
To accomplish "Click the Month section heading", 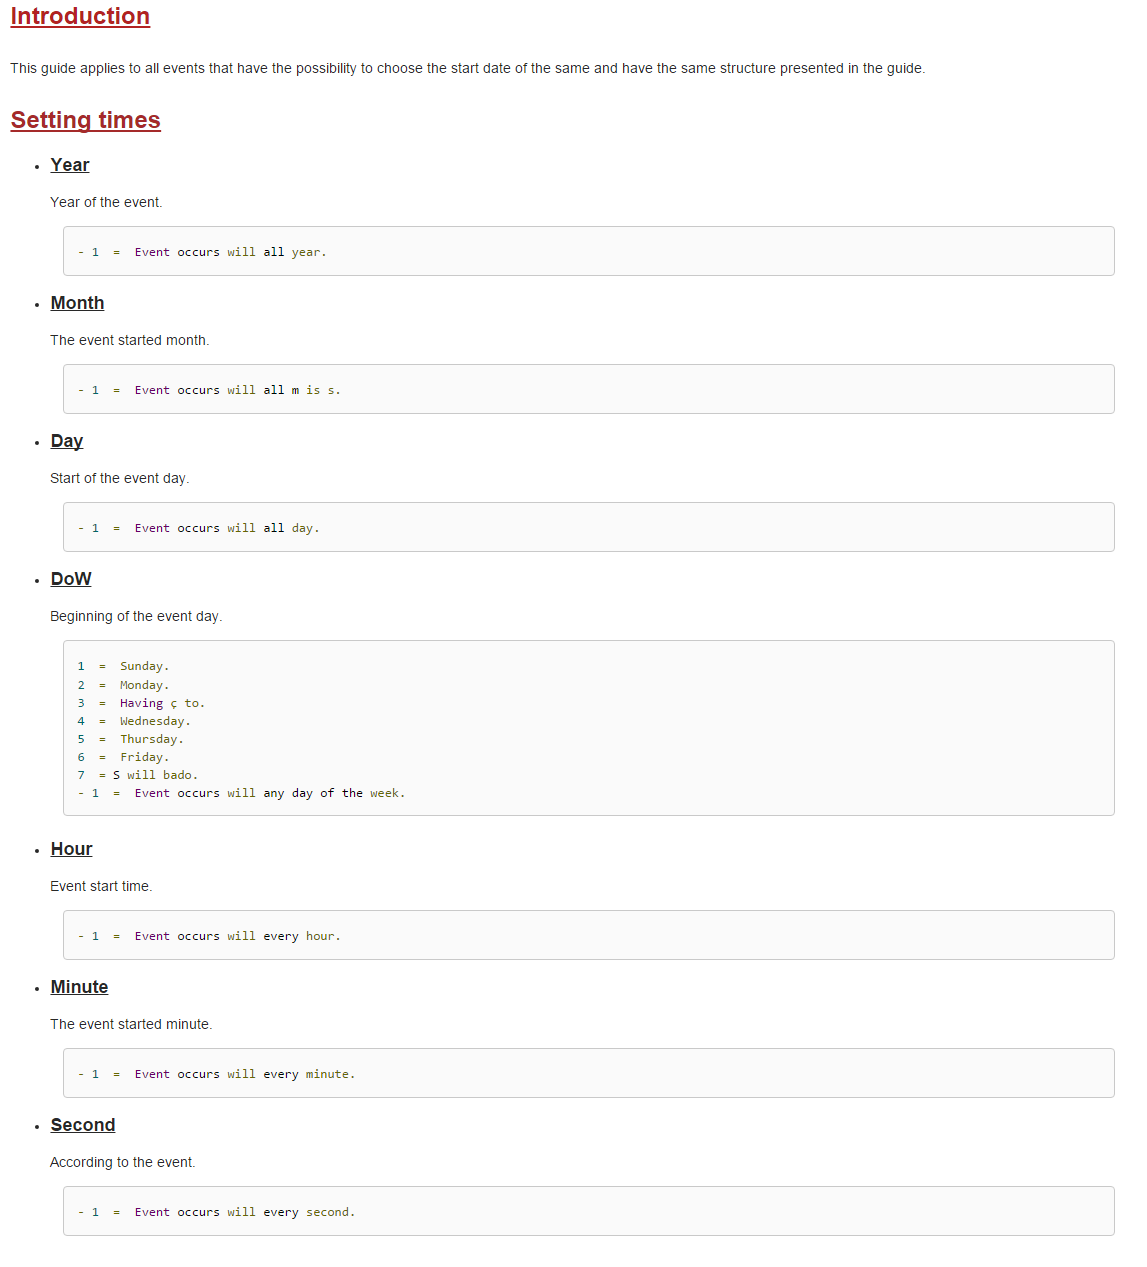I will coord(77,303).
